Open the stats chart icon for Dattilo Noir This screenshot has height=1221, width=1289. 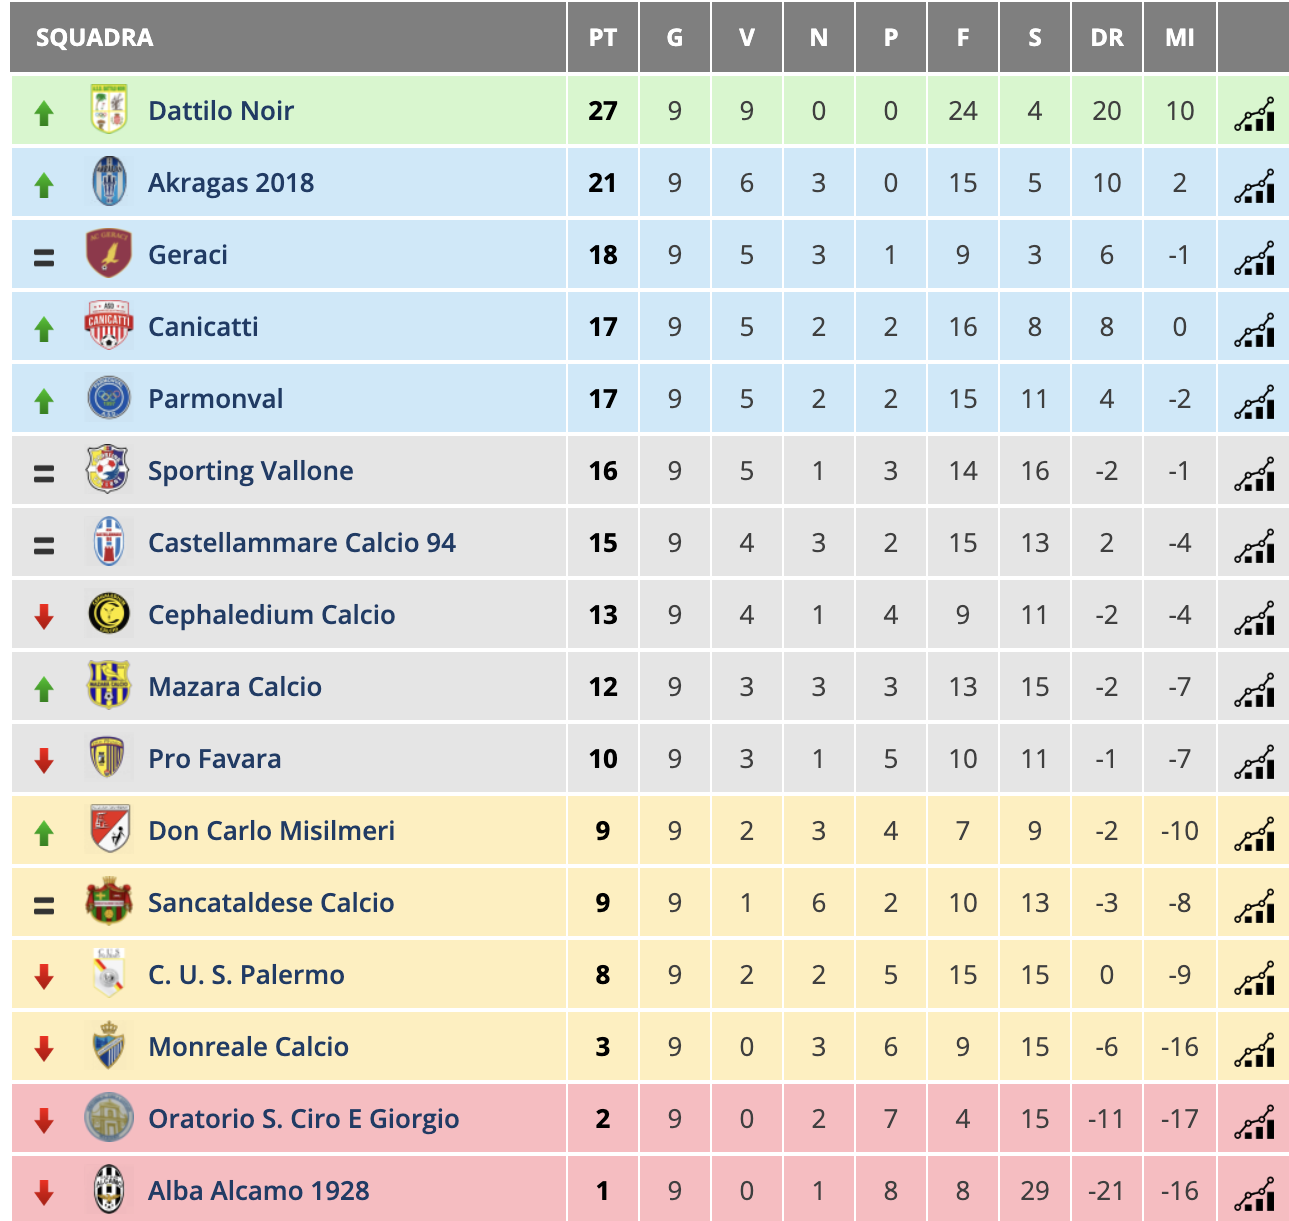coord(1254,113)
